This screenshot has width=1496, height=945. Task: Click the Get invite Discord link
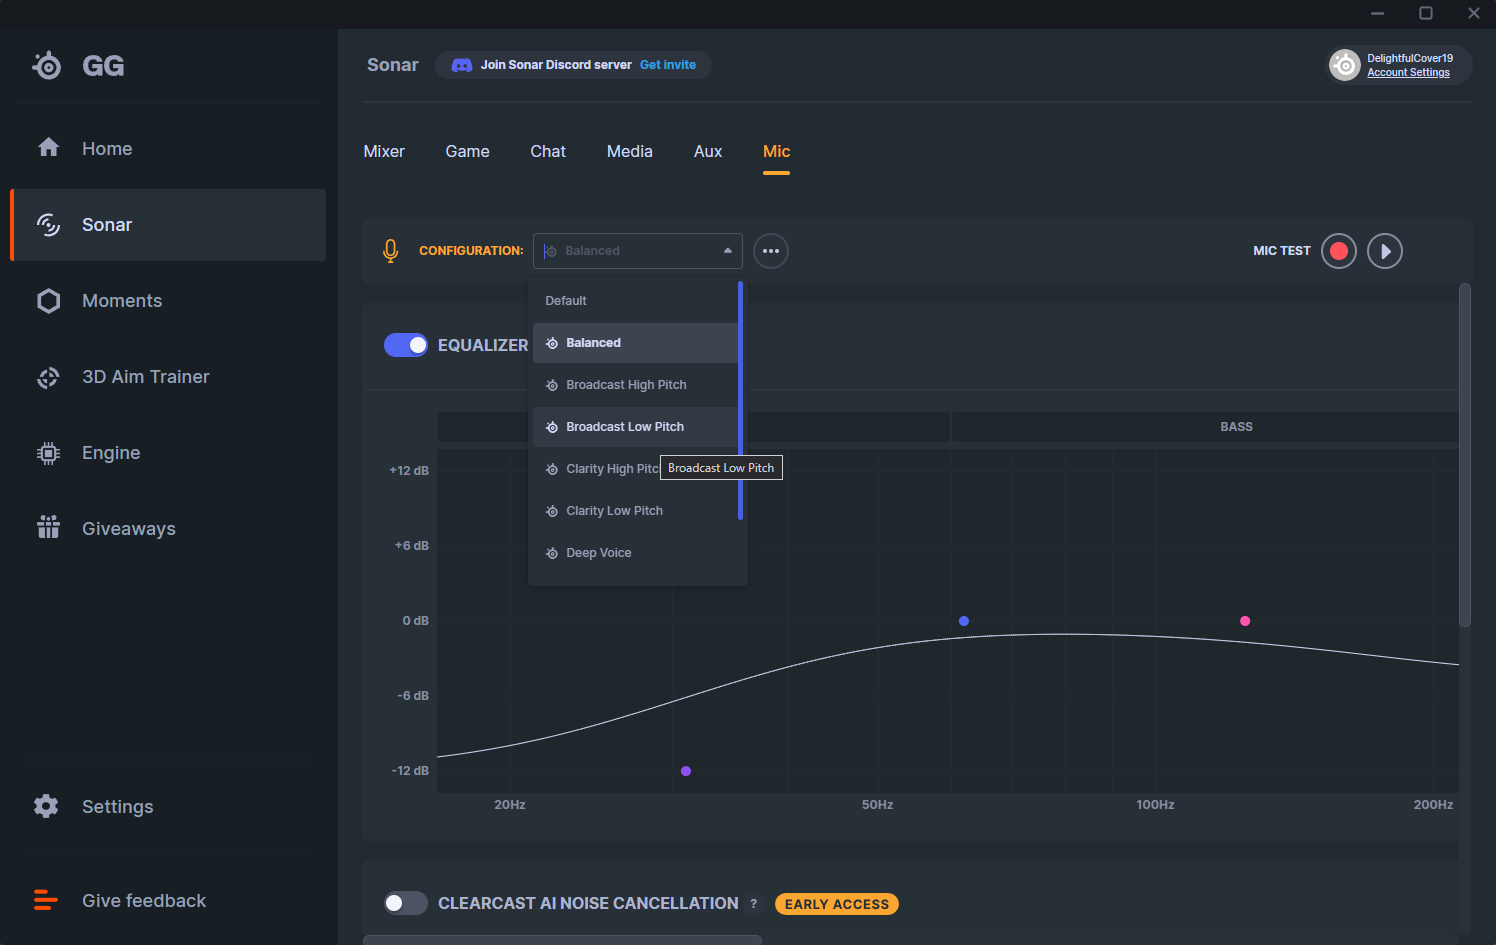click(x=668, y=65)
